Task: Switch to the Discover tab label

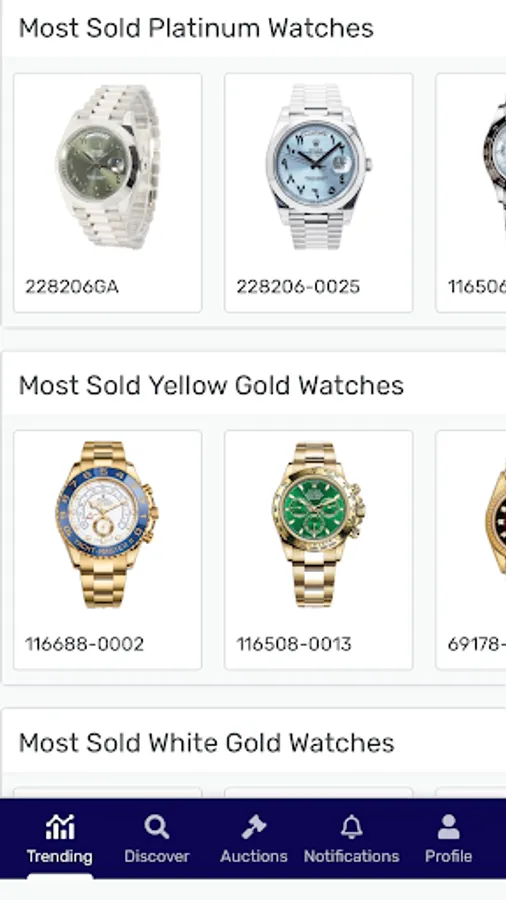Action: click(157, 856)
